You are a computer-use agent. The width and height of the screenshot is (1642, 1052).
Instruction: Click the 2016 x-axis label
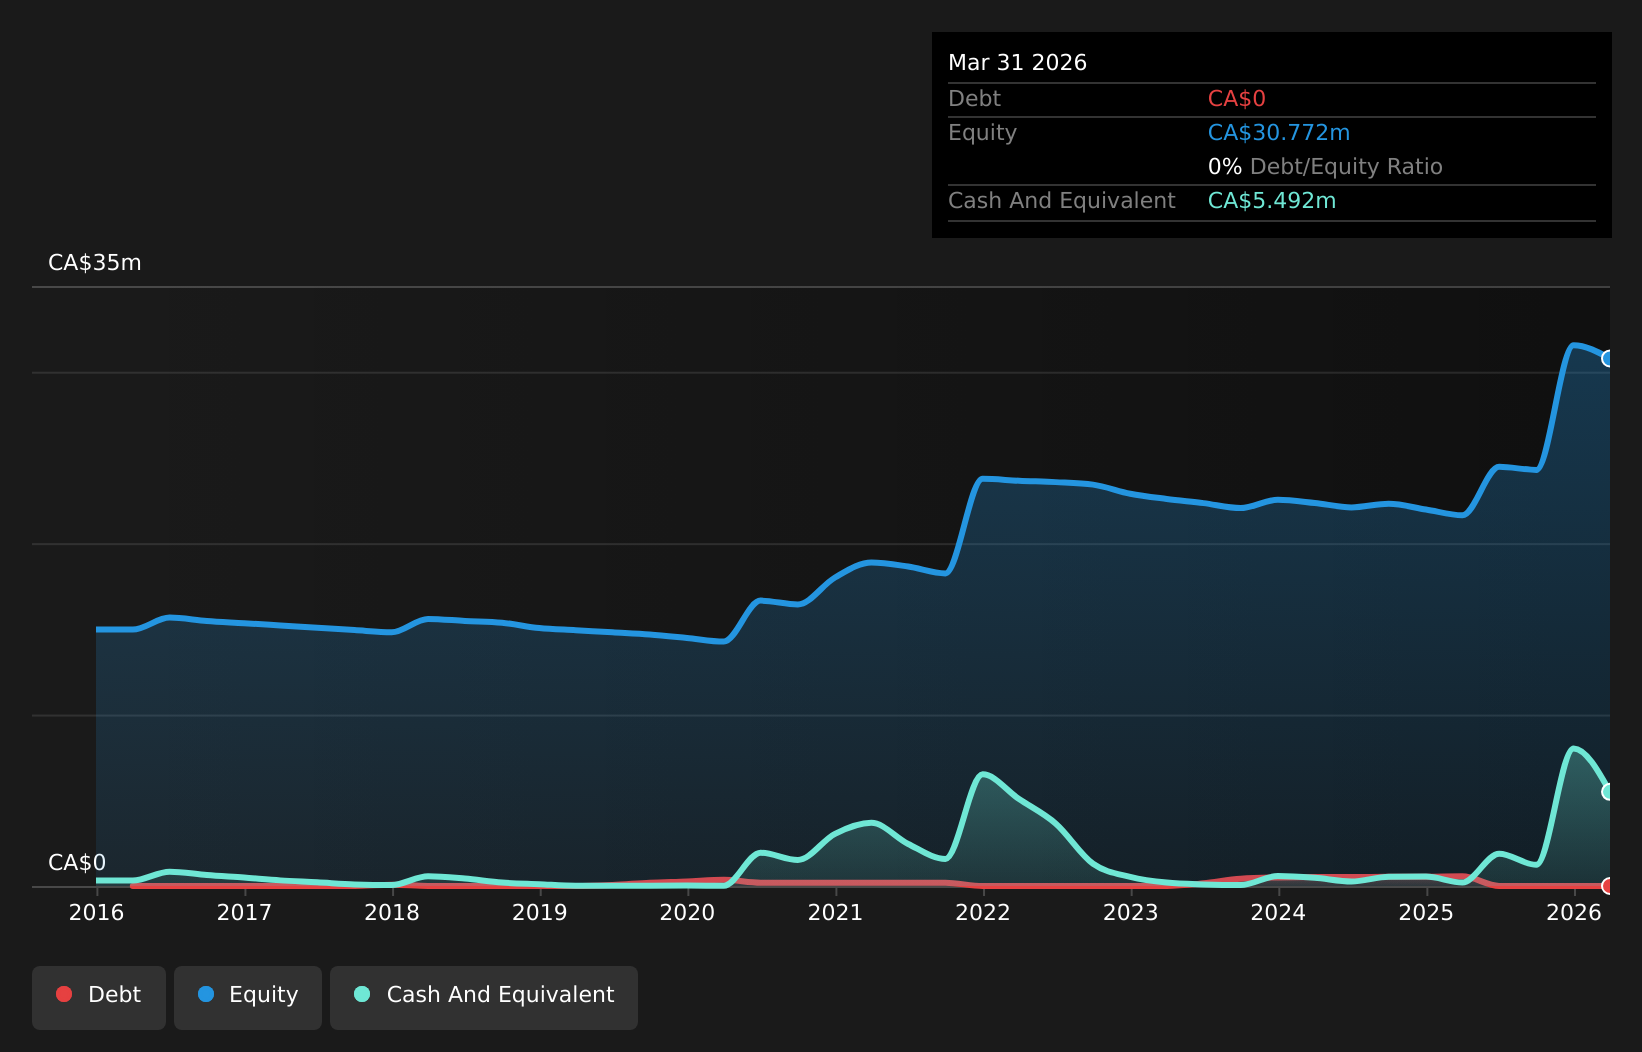tap(96, 913)
